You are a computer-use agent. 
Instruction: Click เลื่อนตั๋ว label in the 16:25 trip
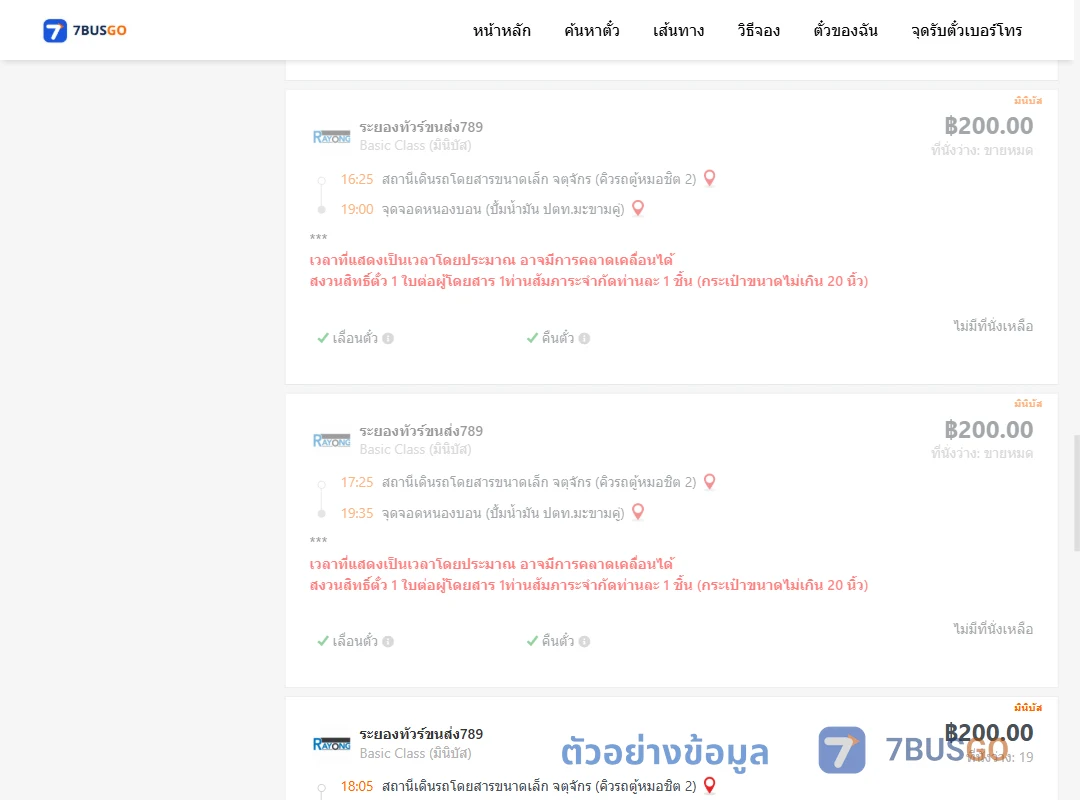[x=355, y=338]
